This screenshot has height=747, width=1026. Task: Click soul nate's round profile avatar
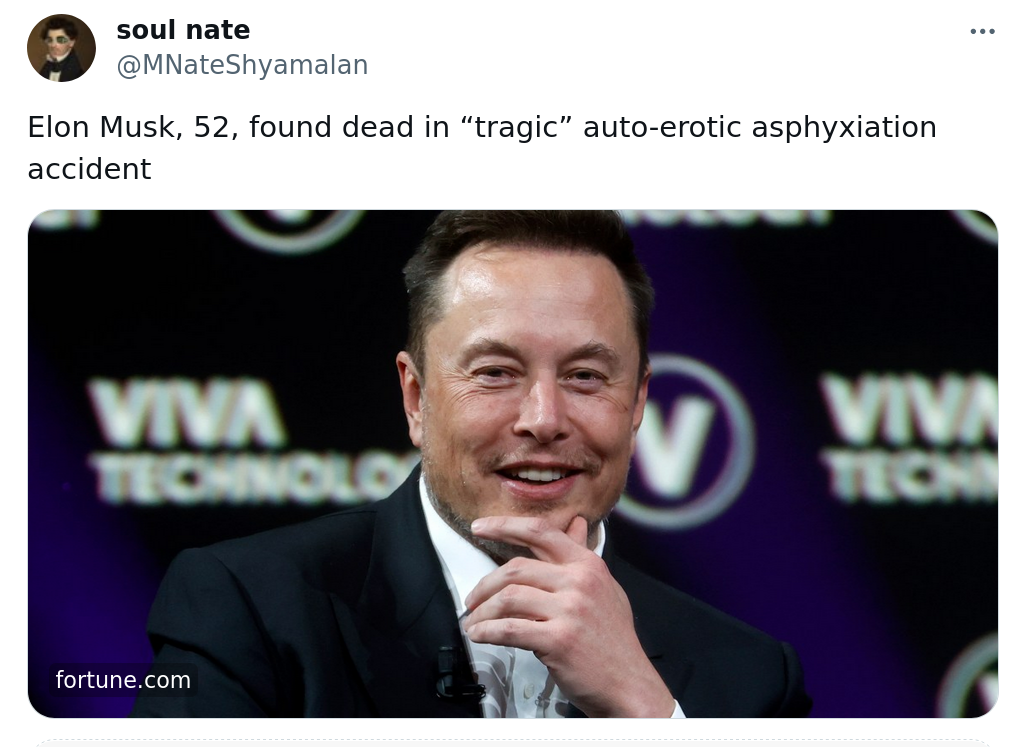tap(62, 48)
